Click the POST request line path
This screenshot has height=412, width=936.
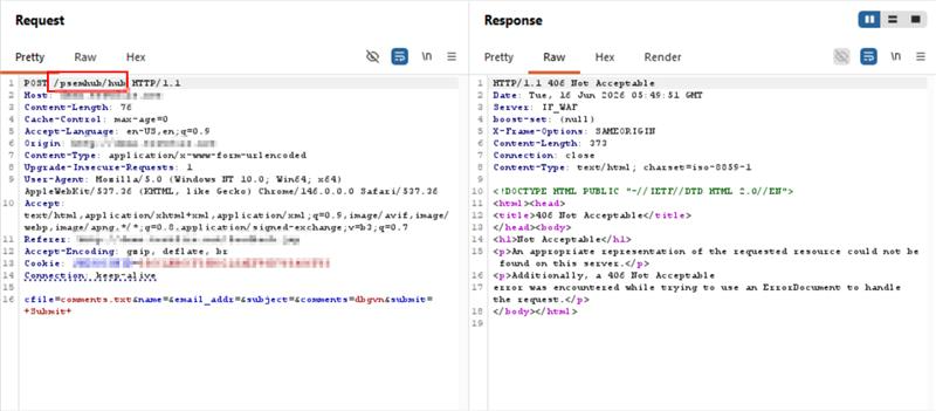coord(90,83)
